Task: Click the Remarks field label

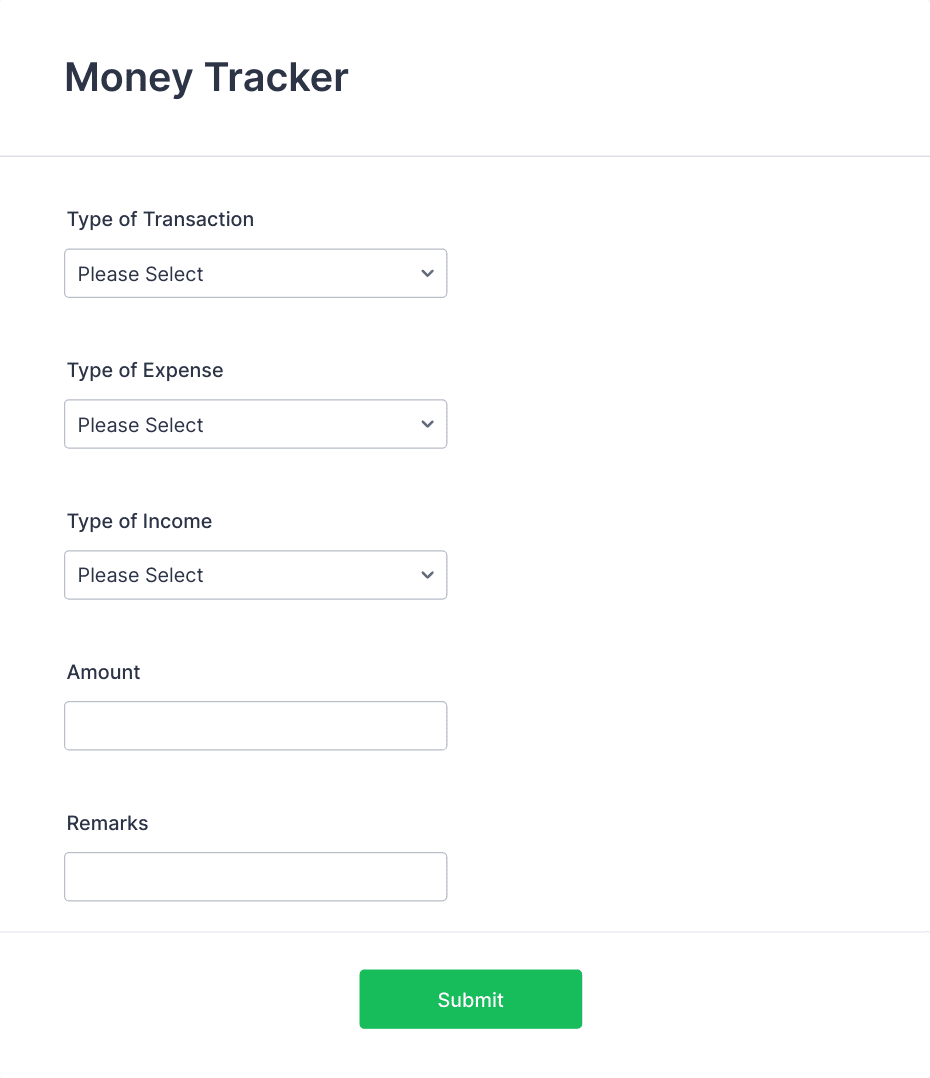Action: pos(107,823)
